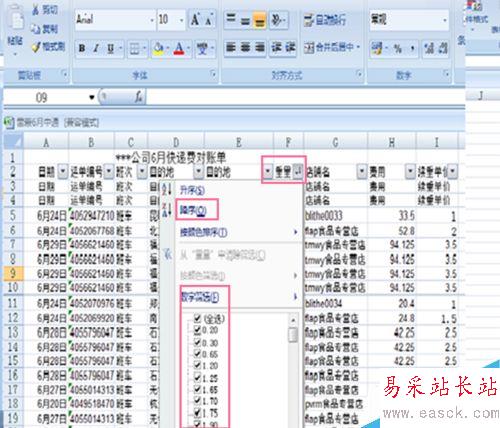Decrease font size with small A
The image size is (500, 428).
coord(209,20)
